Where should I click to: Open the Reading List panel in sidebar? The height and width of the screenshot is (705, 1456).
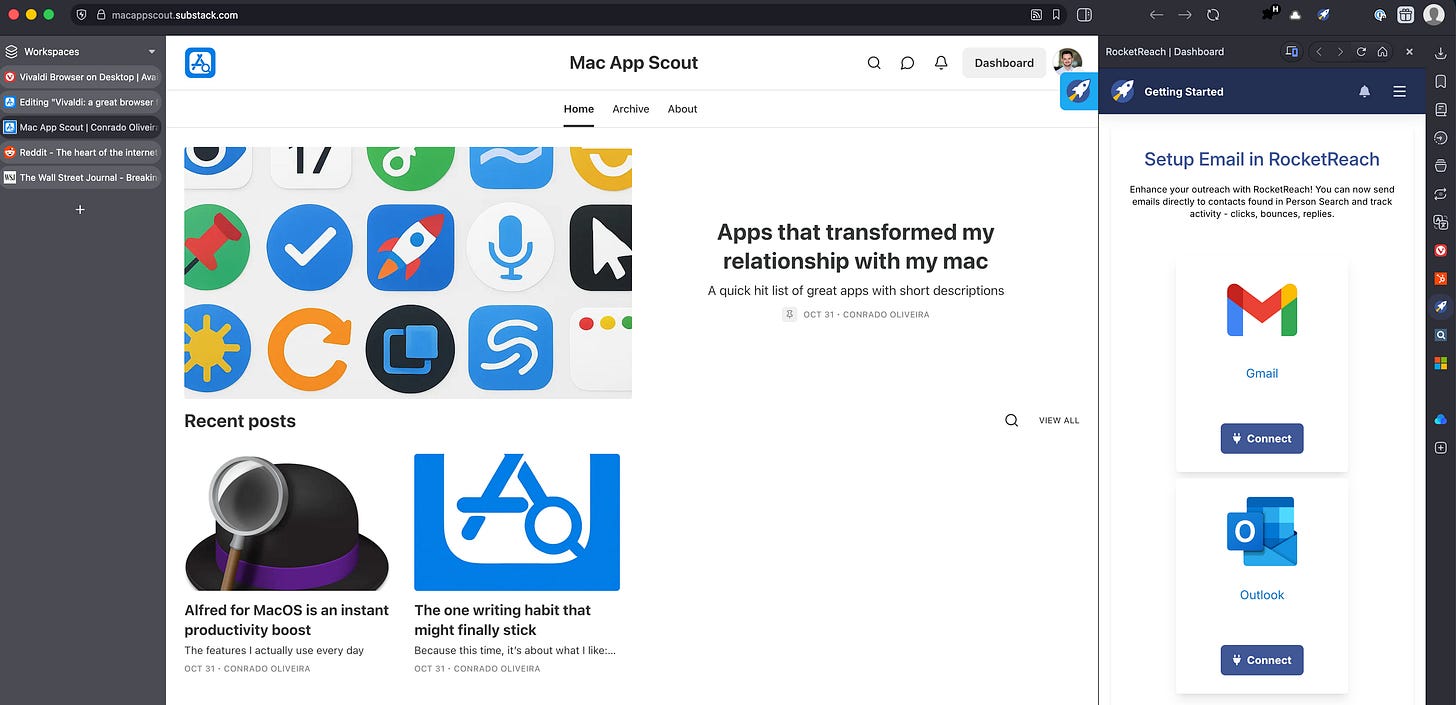1441,109
